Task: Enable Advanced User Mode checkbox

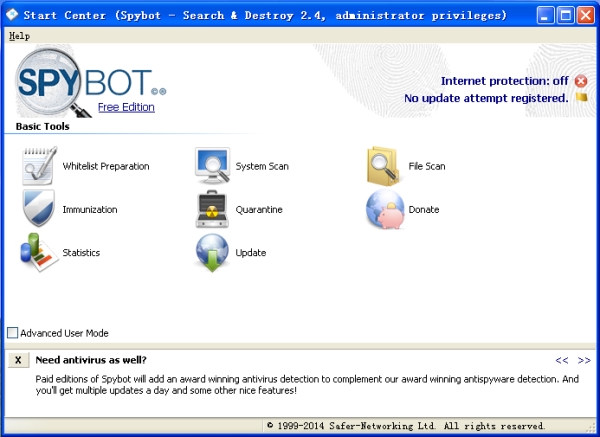Action: pyautogui.click(x=12, y=333)
